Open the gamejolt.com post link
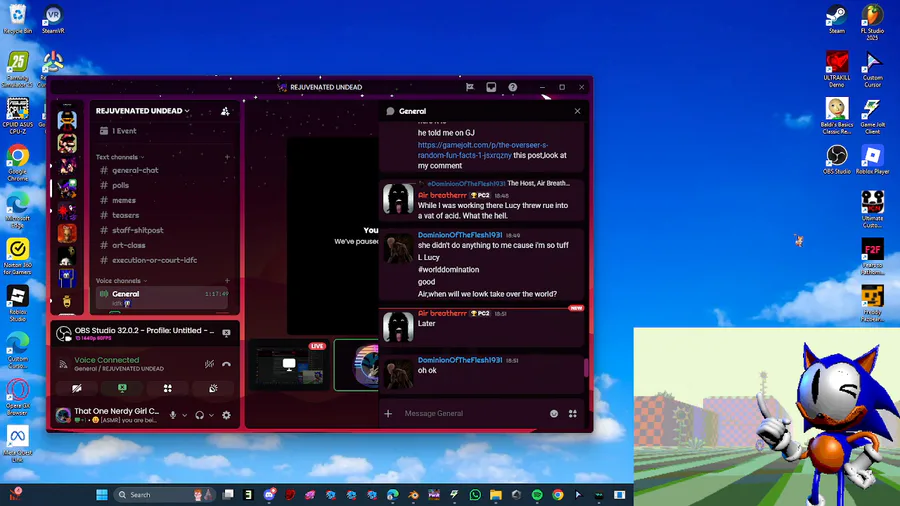Screen dimensions: 900x506 [482, 150]
